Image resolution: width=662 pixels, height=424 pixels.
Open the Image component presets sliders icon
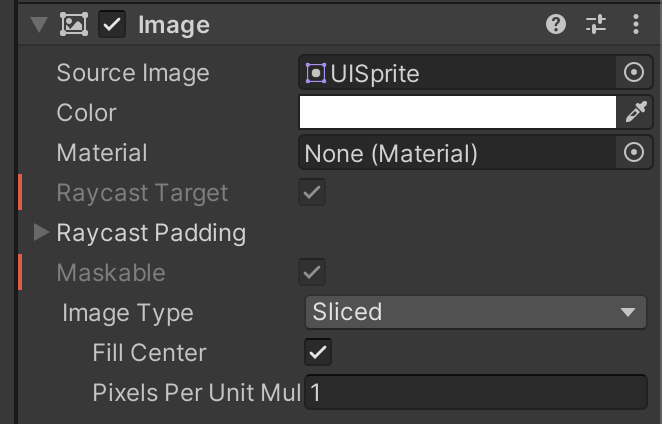[596, 24]
